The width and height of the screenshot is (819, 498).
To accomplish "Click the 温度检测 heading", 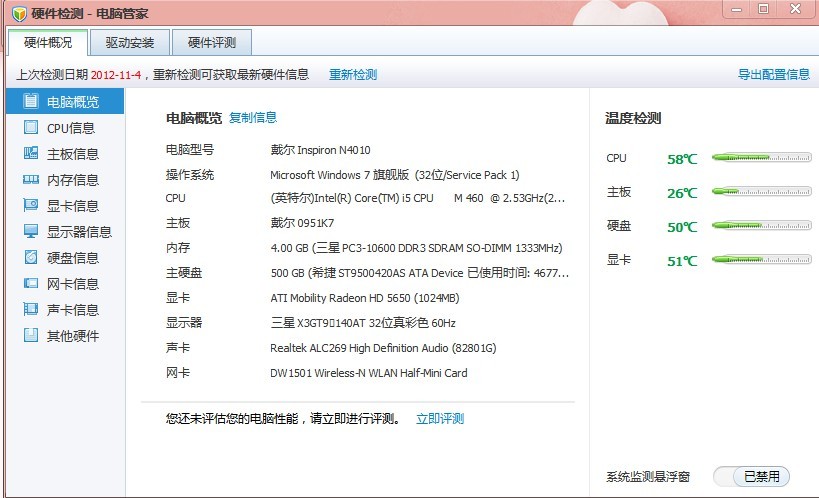I will tap(633, 118).
